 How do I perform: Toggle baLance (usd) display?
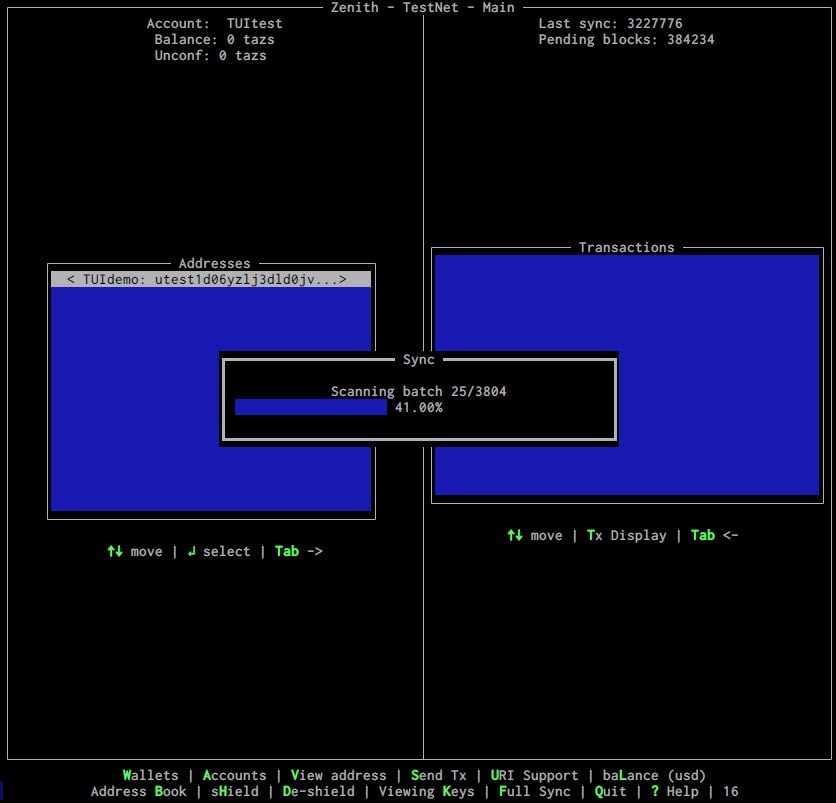pyautogui.click(x=654, y=775)
